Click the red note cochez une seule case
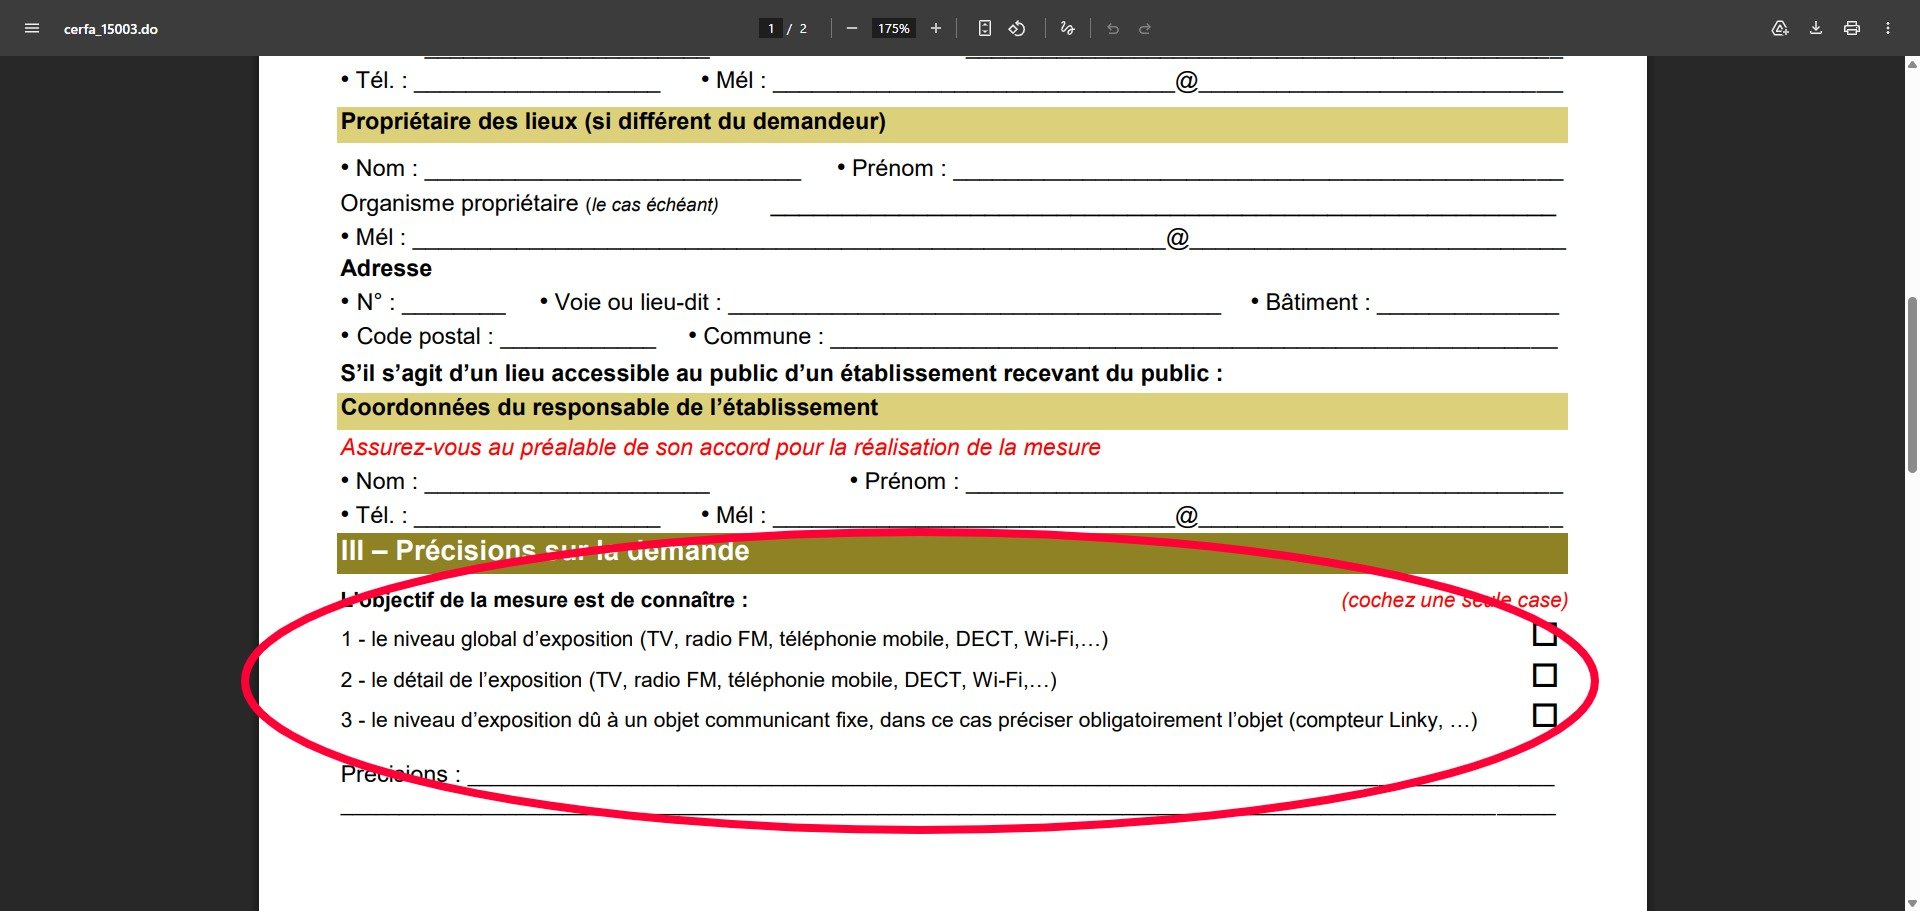This screenshot has width=1920, height=911. tap(1454, 600)
